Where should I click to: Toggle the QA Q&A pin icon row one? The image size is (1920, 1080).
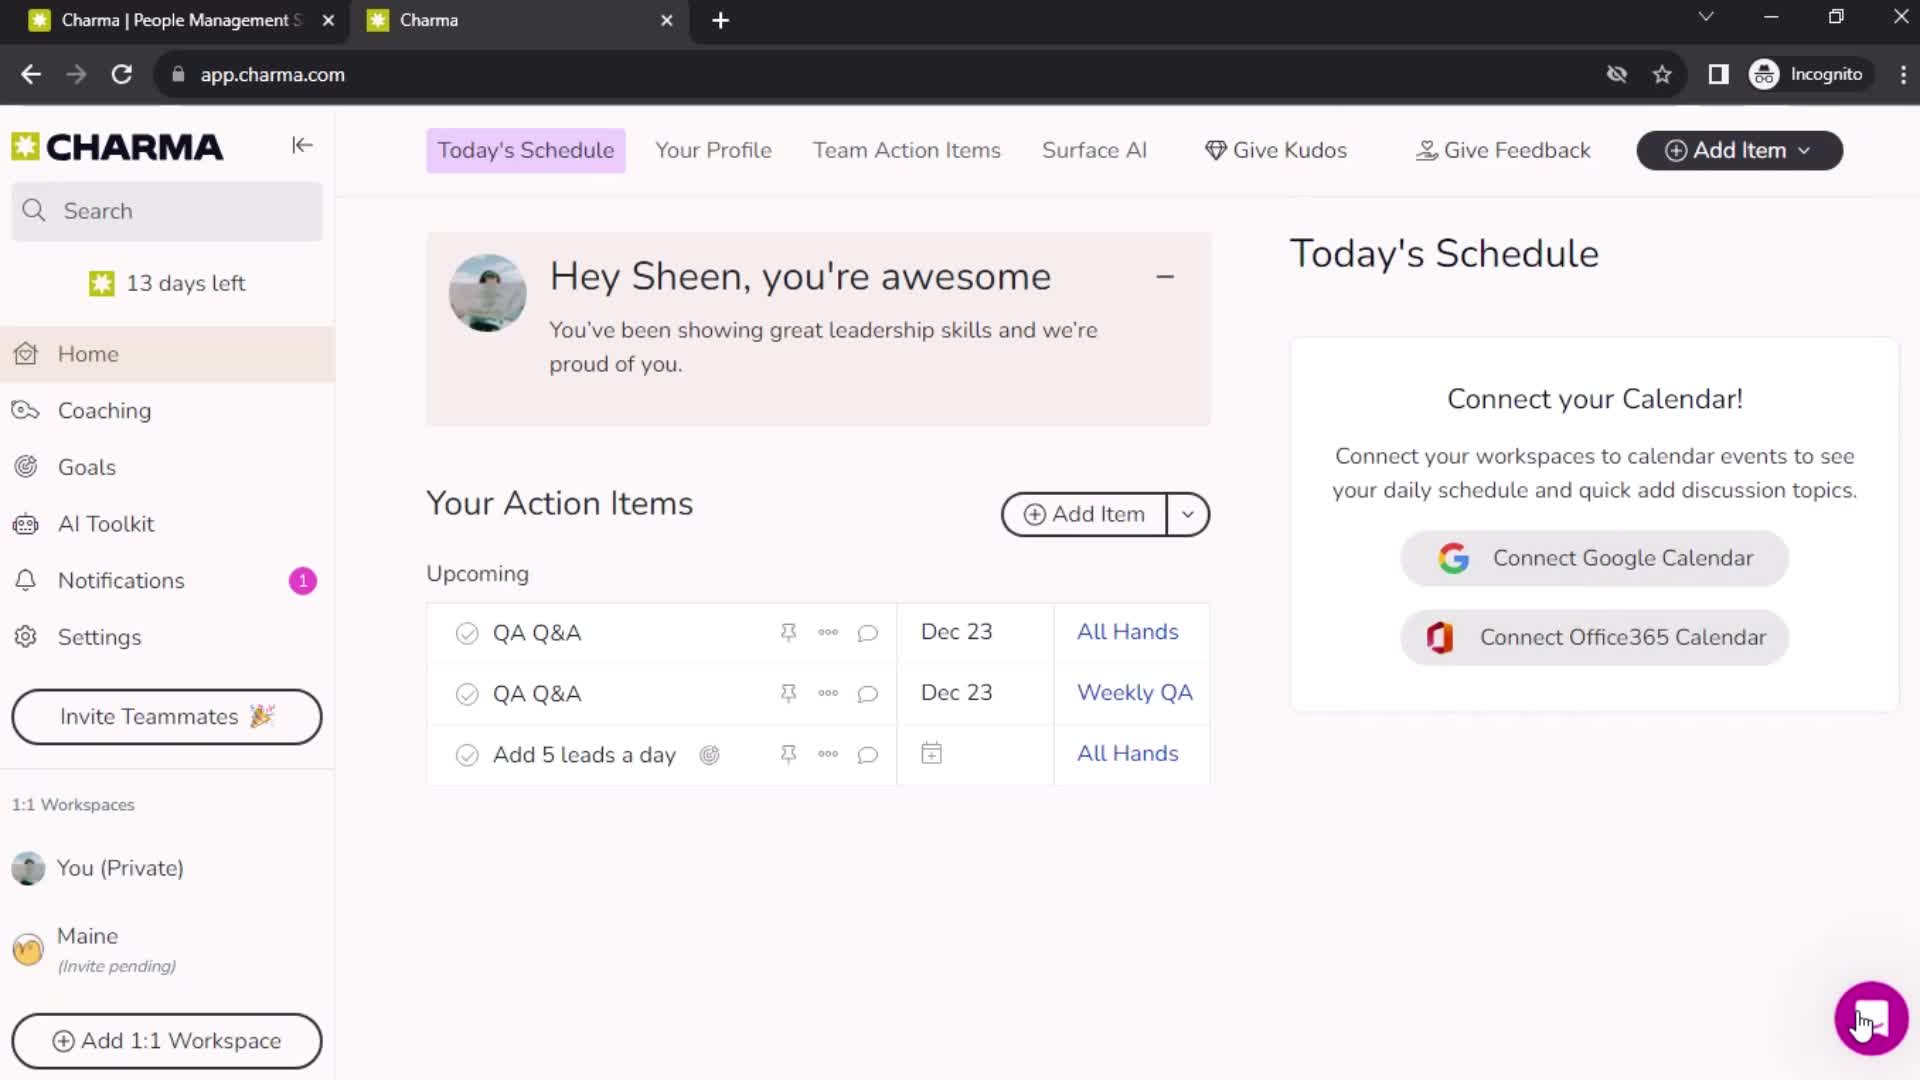tap(787, 633)
